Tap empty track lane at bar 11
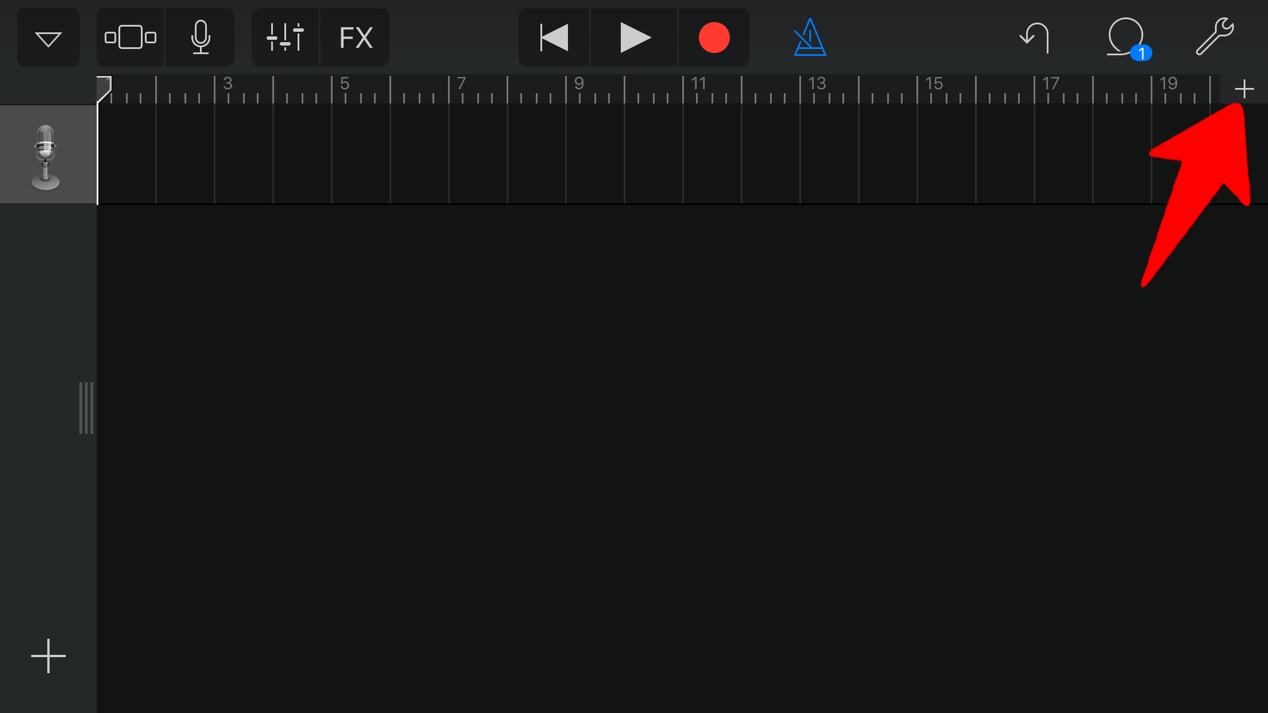 713,155
